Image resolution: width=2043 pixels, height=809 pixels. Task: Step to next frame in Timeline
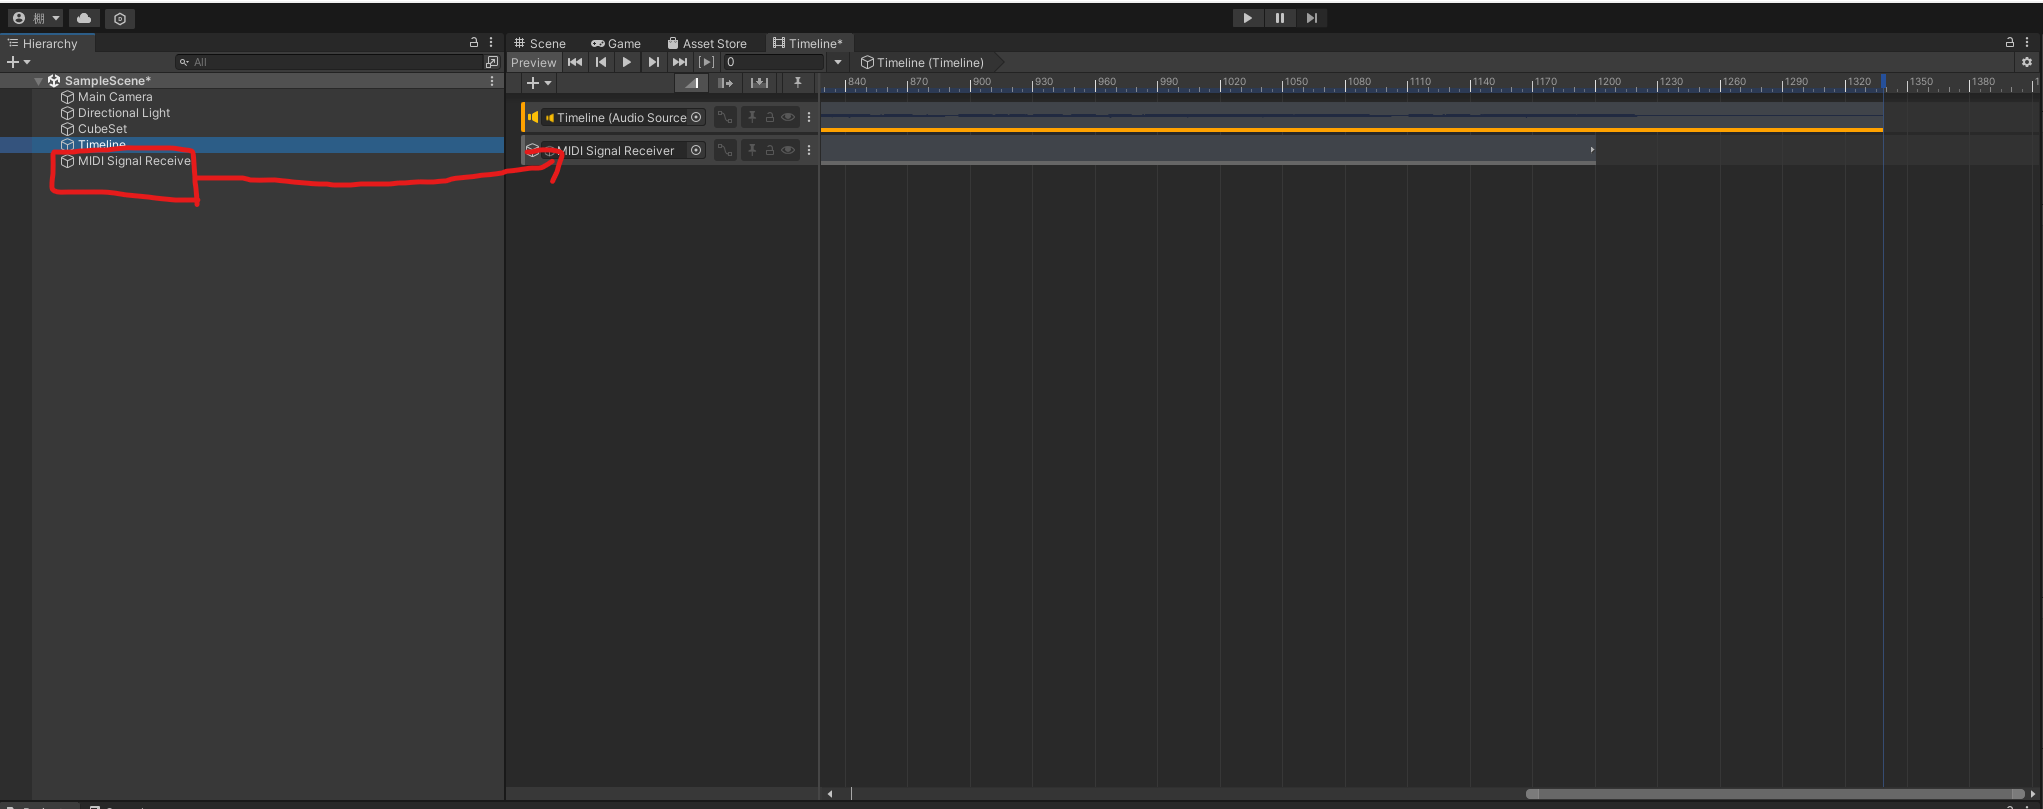click(x=653, y=62)
